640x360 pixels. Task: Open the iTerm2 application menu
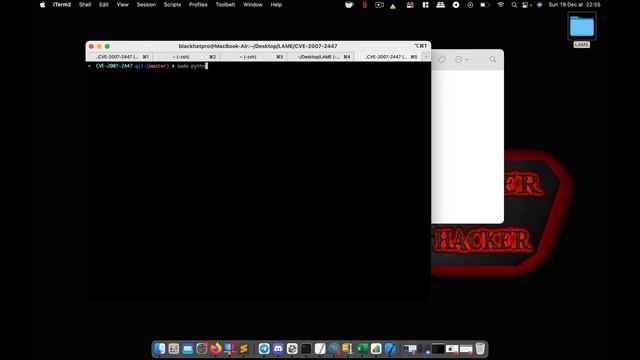point(62,5)
